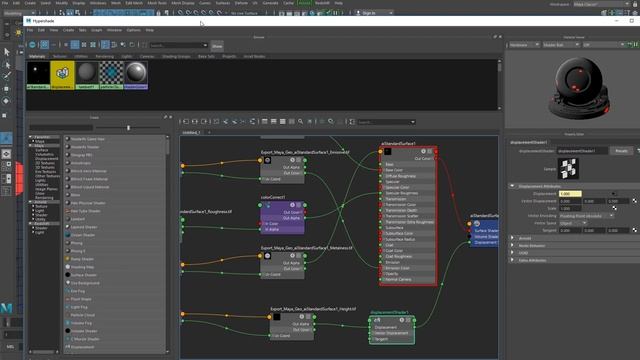Open the Hypershade Graph menu
This screenshot has height=360, width=640.
pos(96,30)
